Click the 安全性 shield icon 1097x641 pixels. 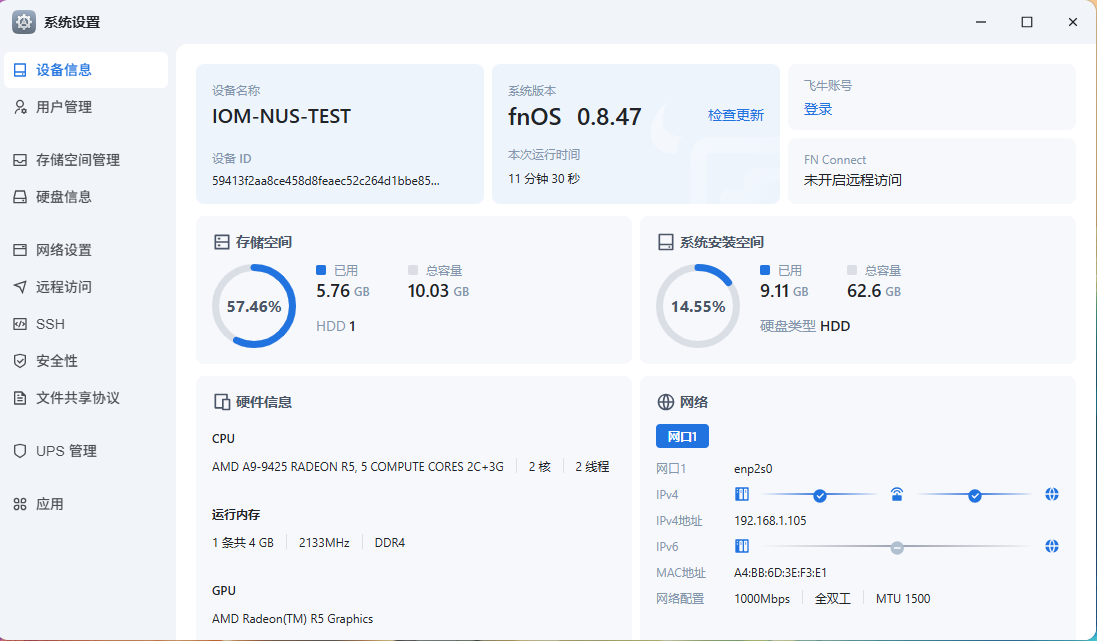tap(20, 361)
